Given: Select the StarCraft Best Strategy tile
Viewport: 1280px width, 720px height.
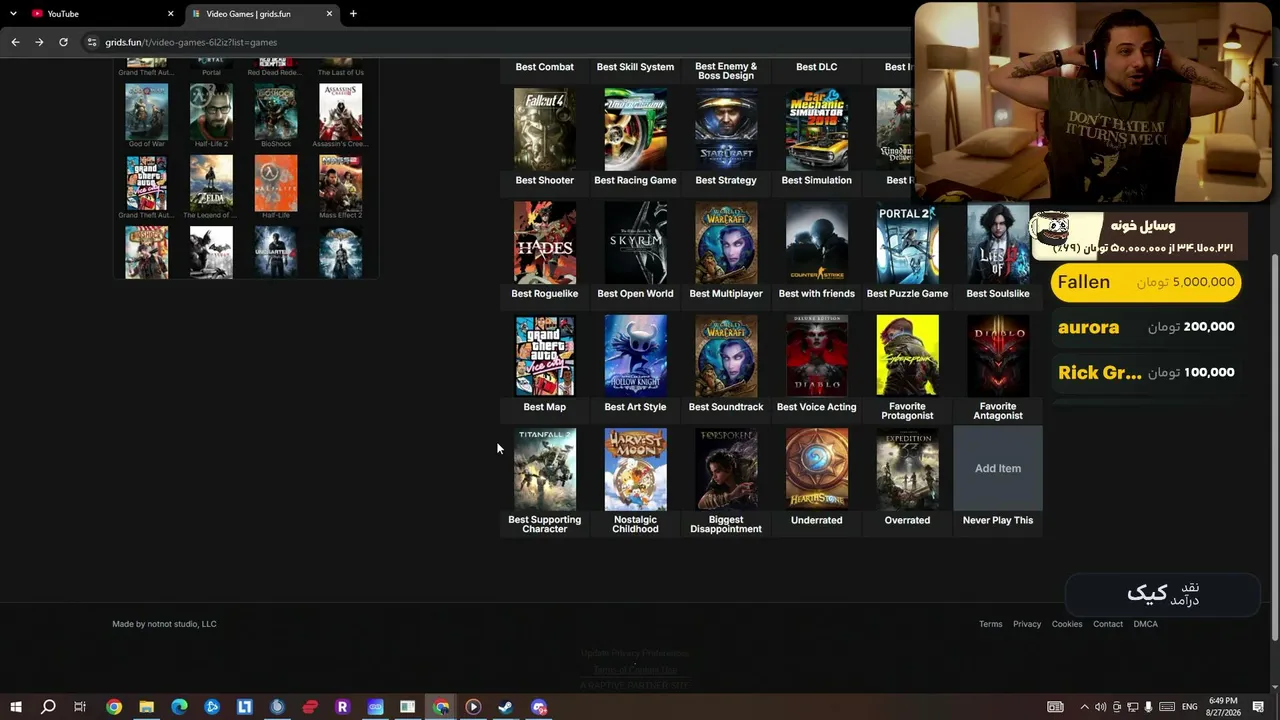Looking at the screenshot, I should (x=726, y=130).
